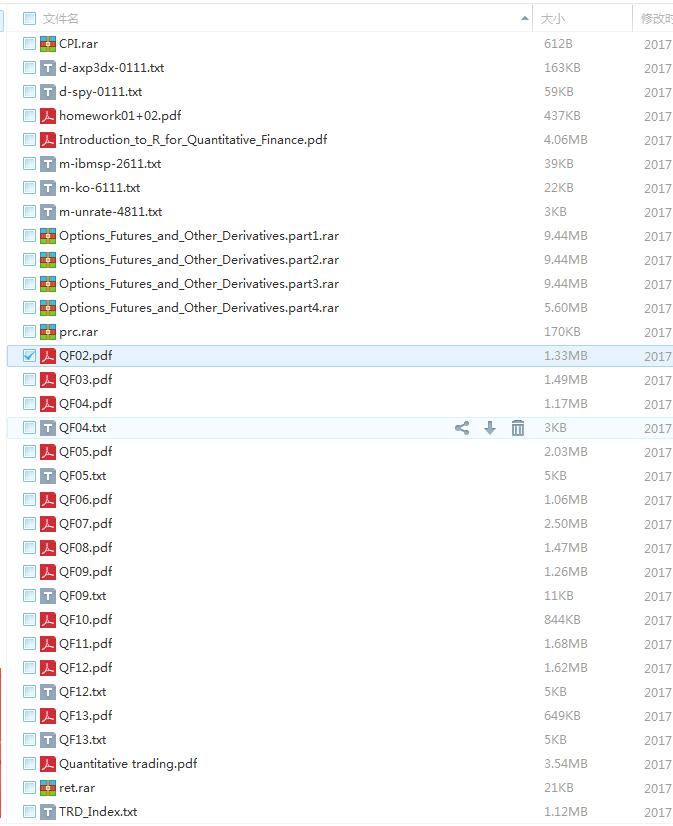Open Quantitative trading.pdf file name

128,764
